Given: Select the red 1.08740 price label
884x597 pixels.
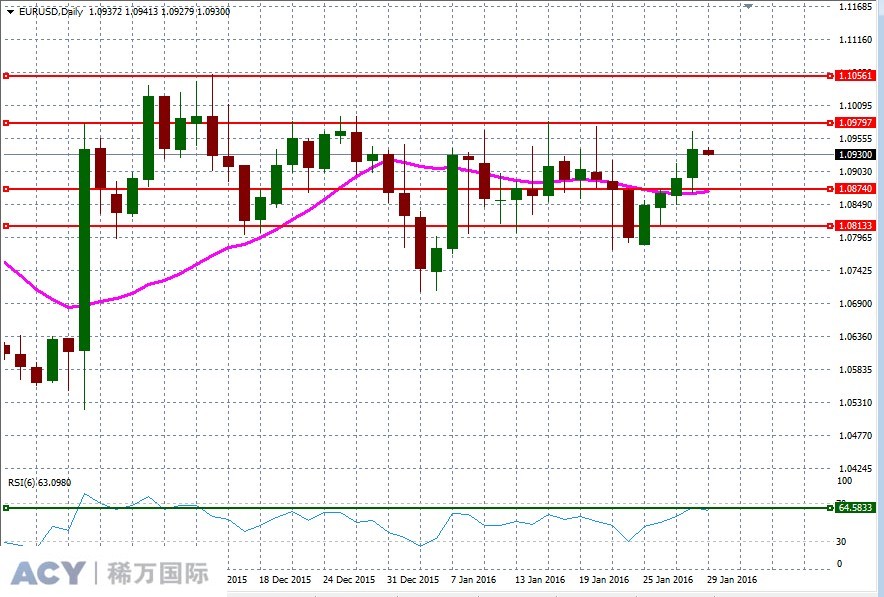Looking at the screenshot, I should pyautogui.click(x=855, y=189).
